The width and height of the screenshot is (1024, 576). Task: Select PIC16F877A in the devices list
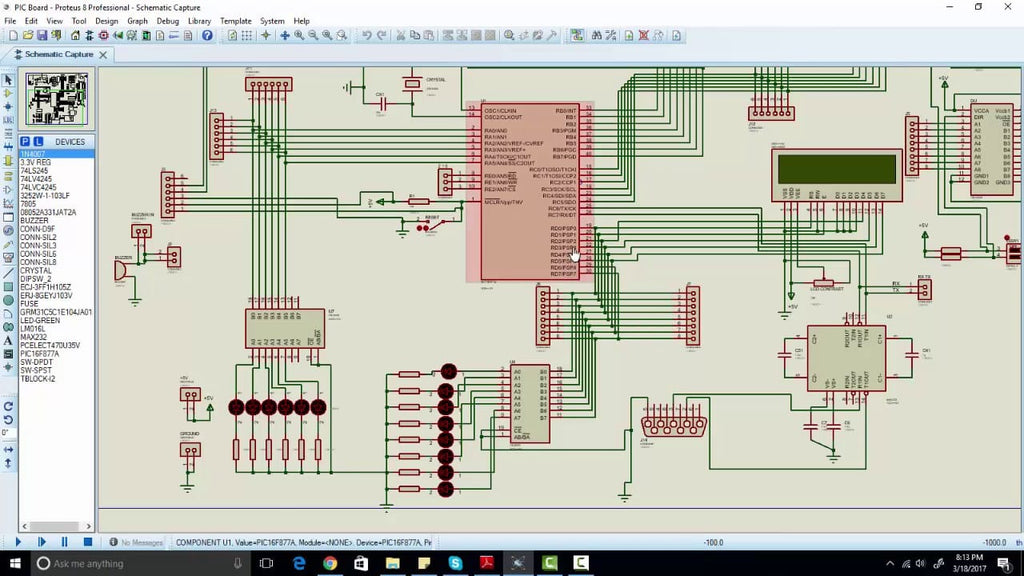tap(39, 353)
